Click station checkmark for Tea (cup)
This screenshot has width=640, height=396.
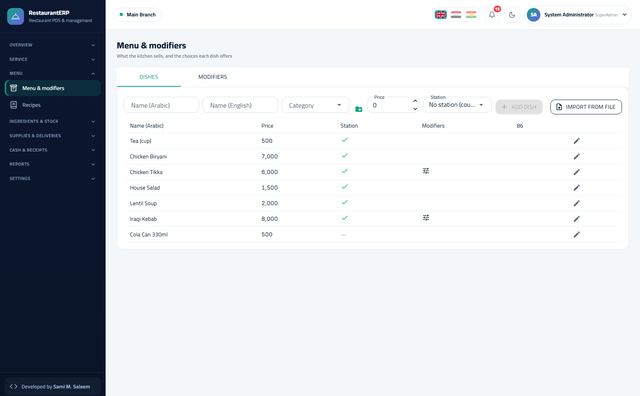[345, 140]
